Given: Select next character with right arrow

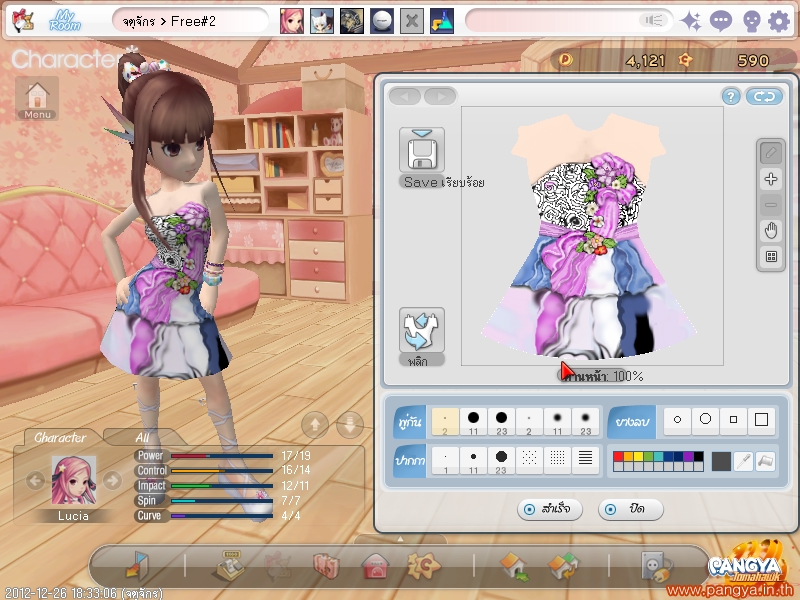Looking at the screenshot, I should (112, 481).
